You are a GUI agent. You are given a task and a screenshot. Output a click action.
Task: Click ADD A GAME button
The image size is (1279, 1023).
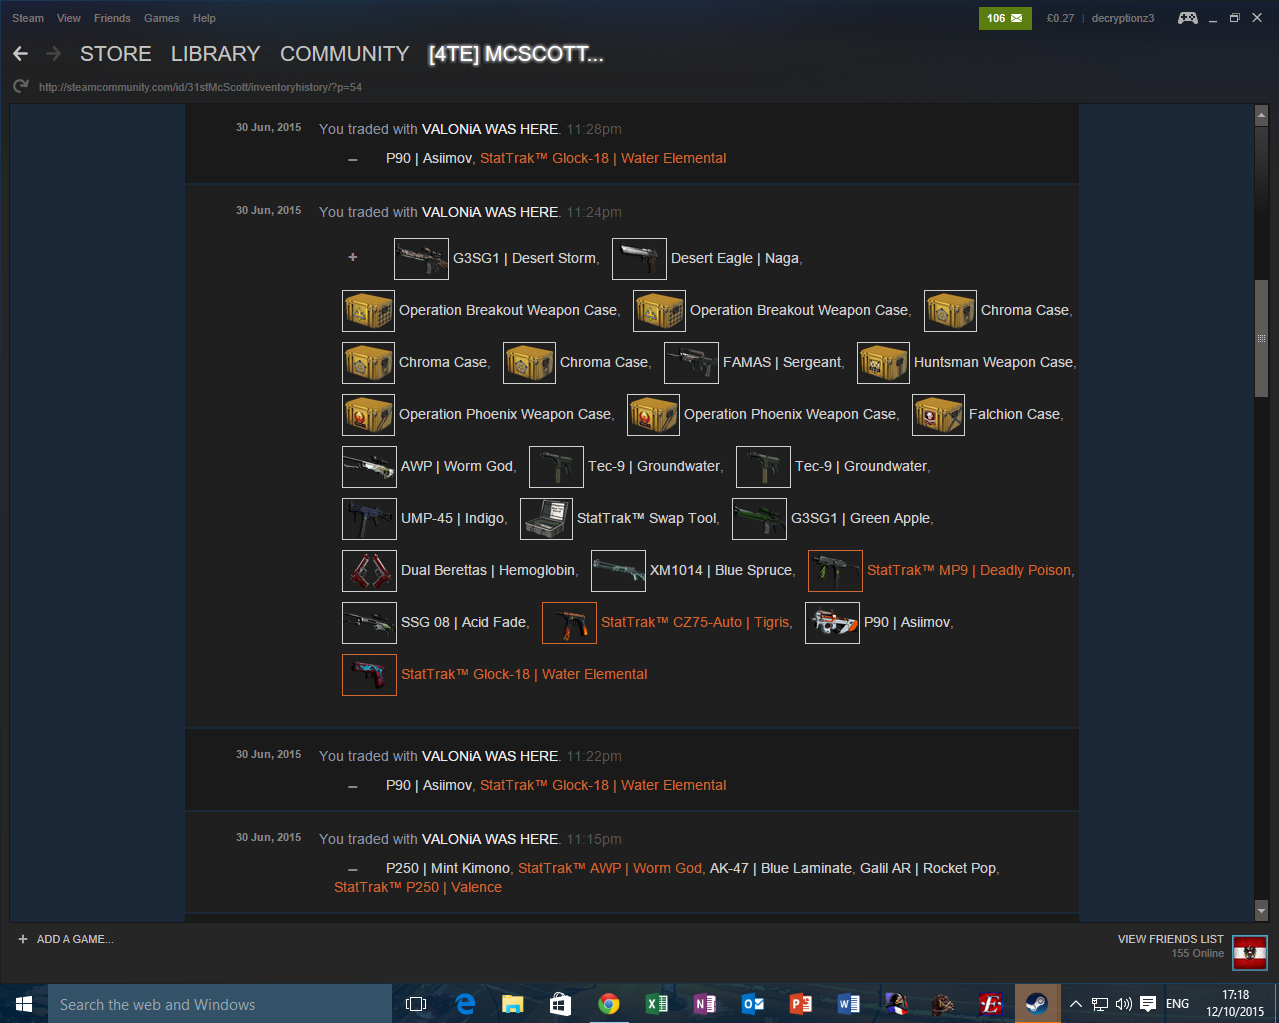pyautogui.click(x=66, y=939)
